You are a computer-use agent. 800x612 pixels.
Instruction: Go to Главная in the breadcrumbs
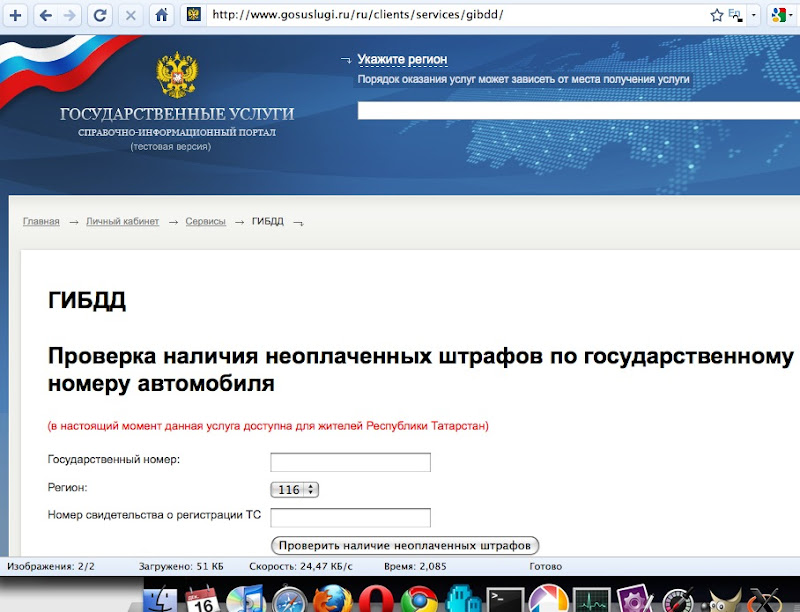[x=41, y=221]
